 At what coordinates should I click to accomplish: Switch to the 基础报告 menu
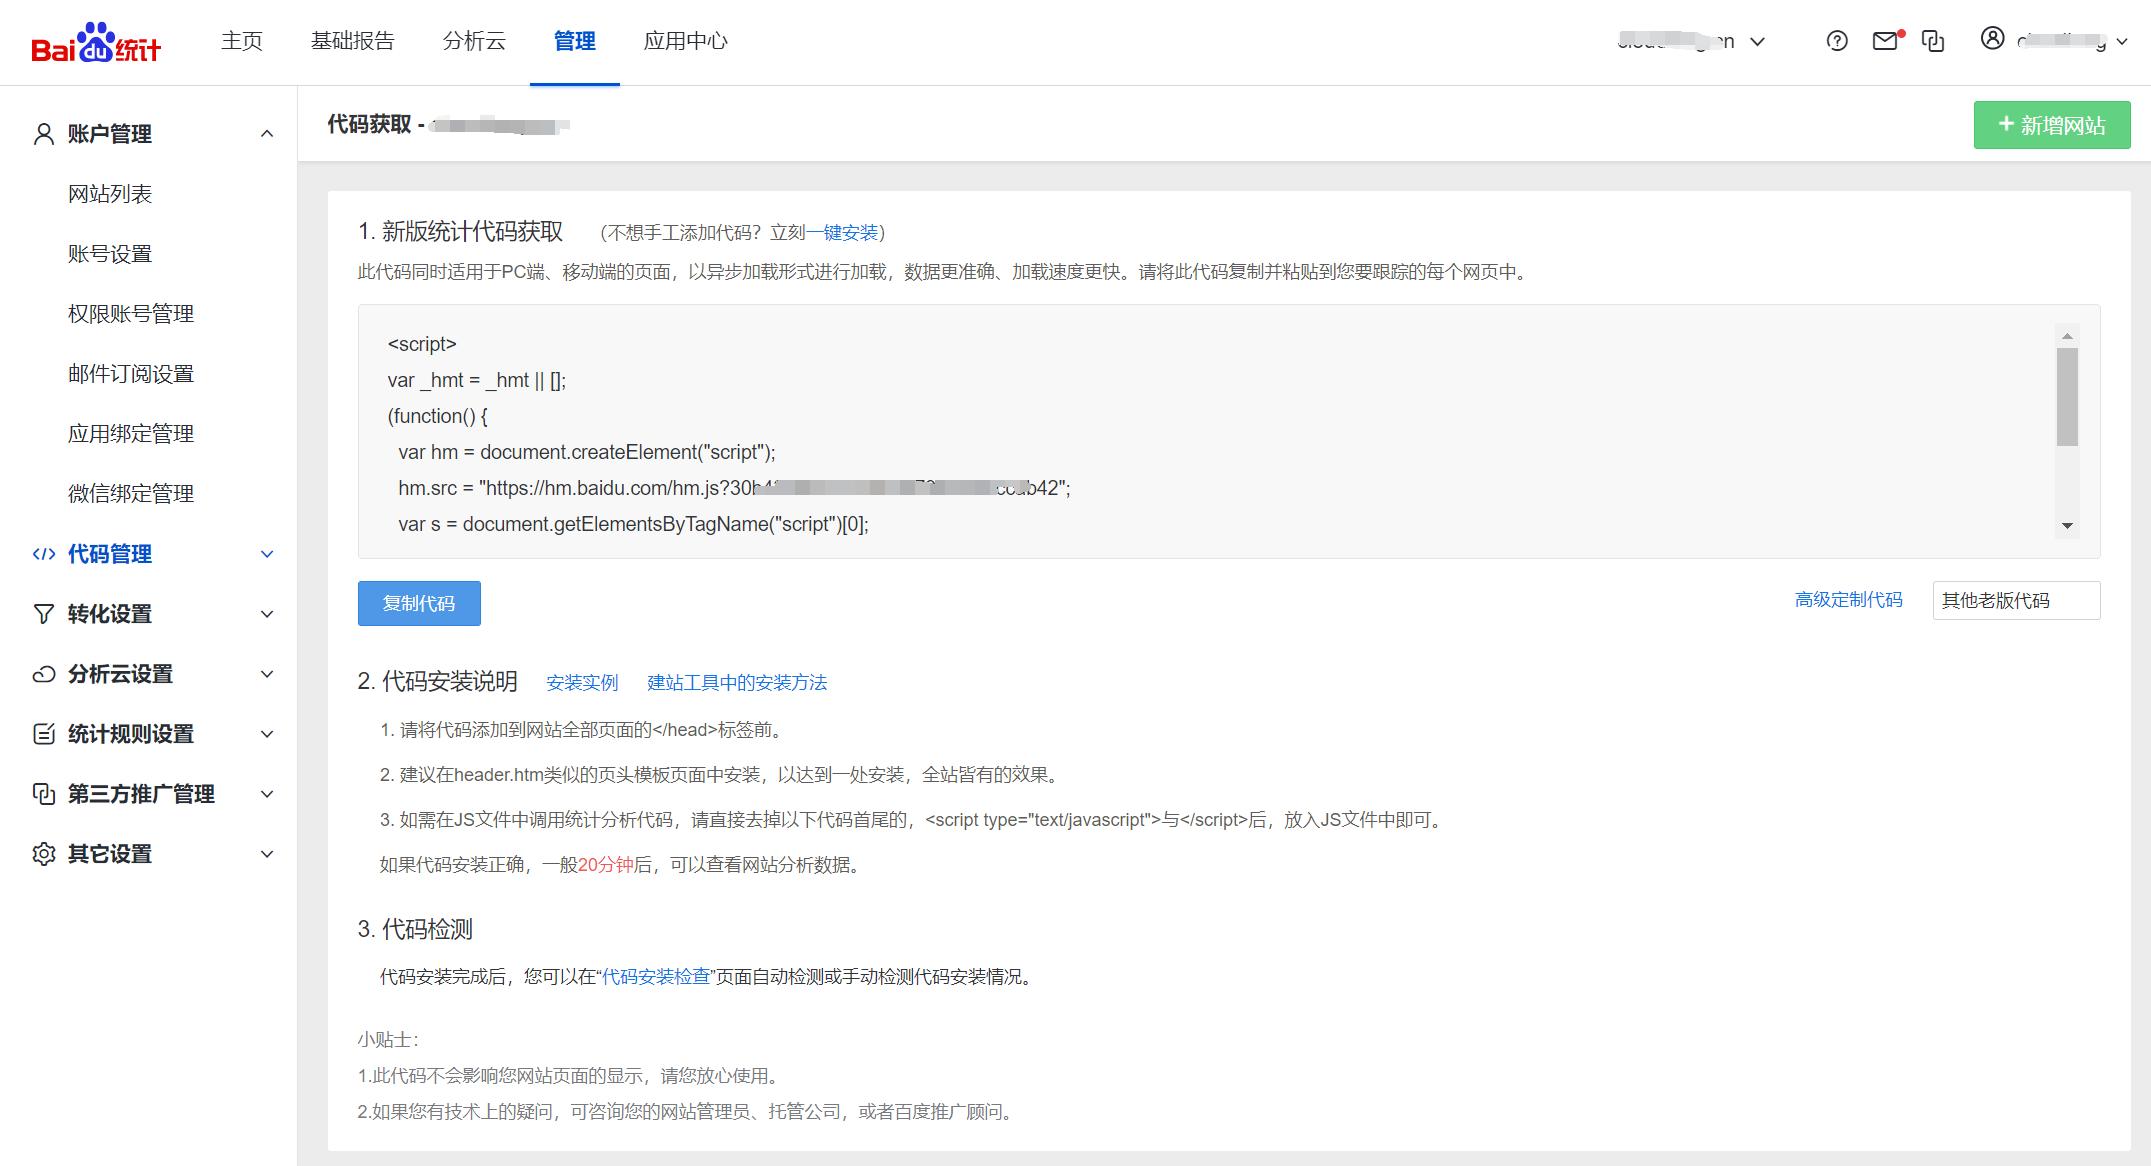pos(352,40)
